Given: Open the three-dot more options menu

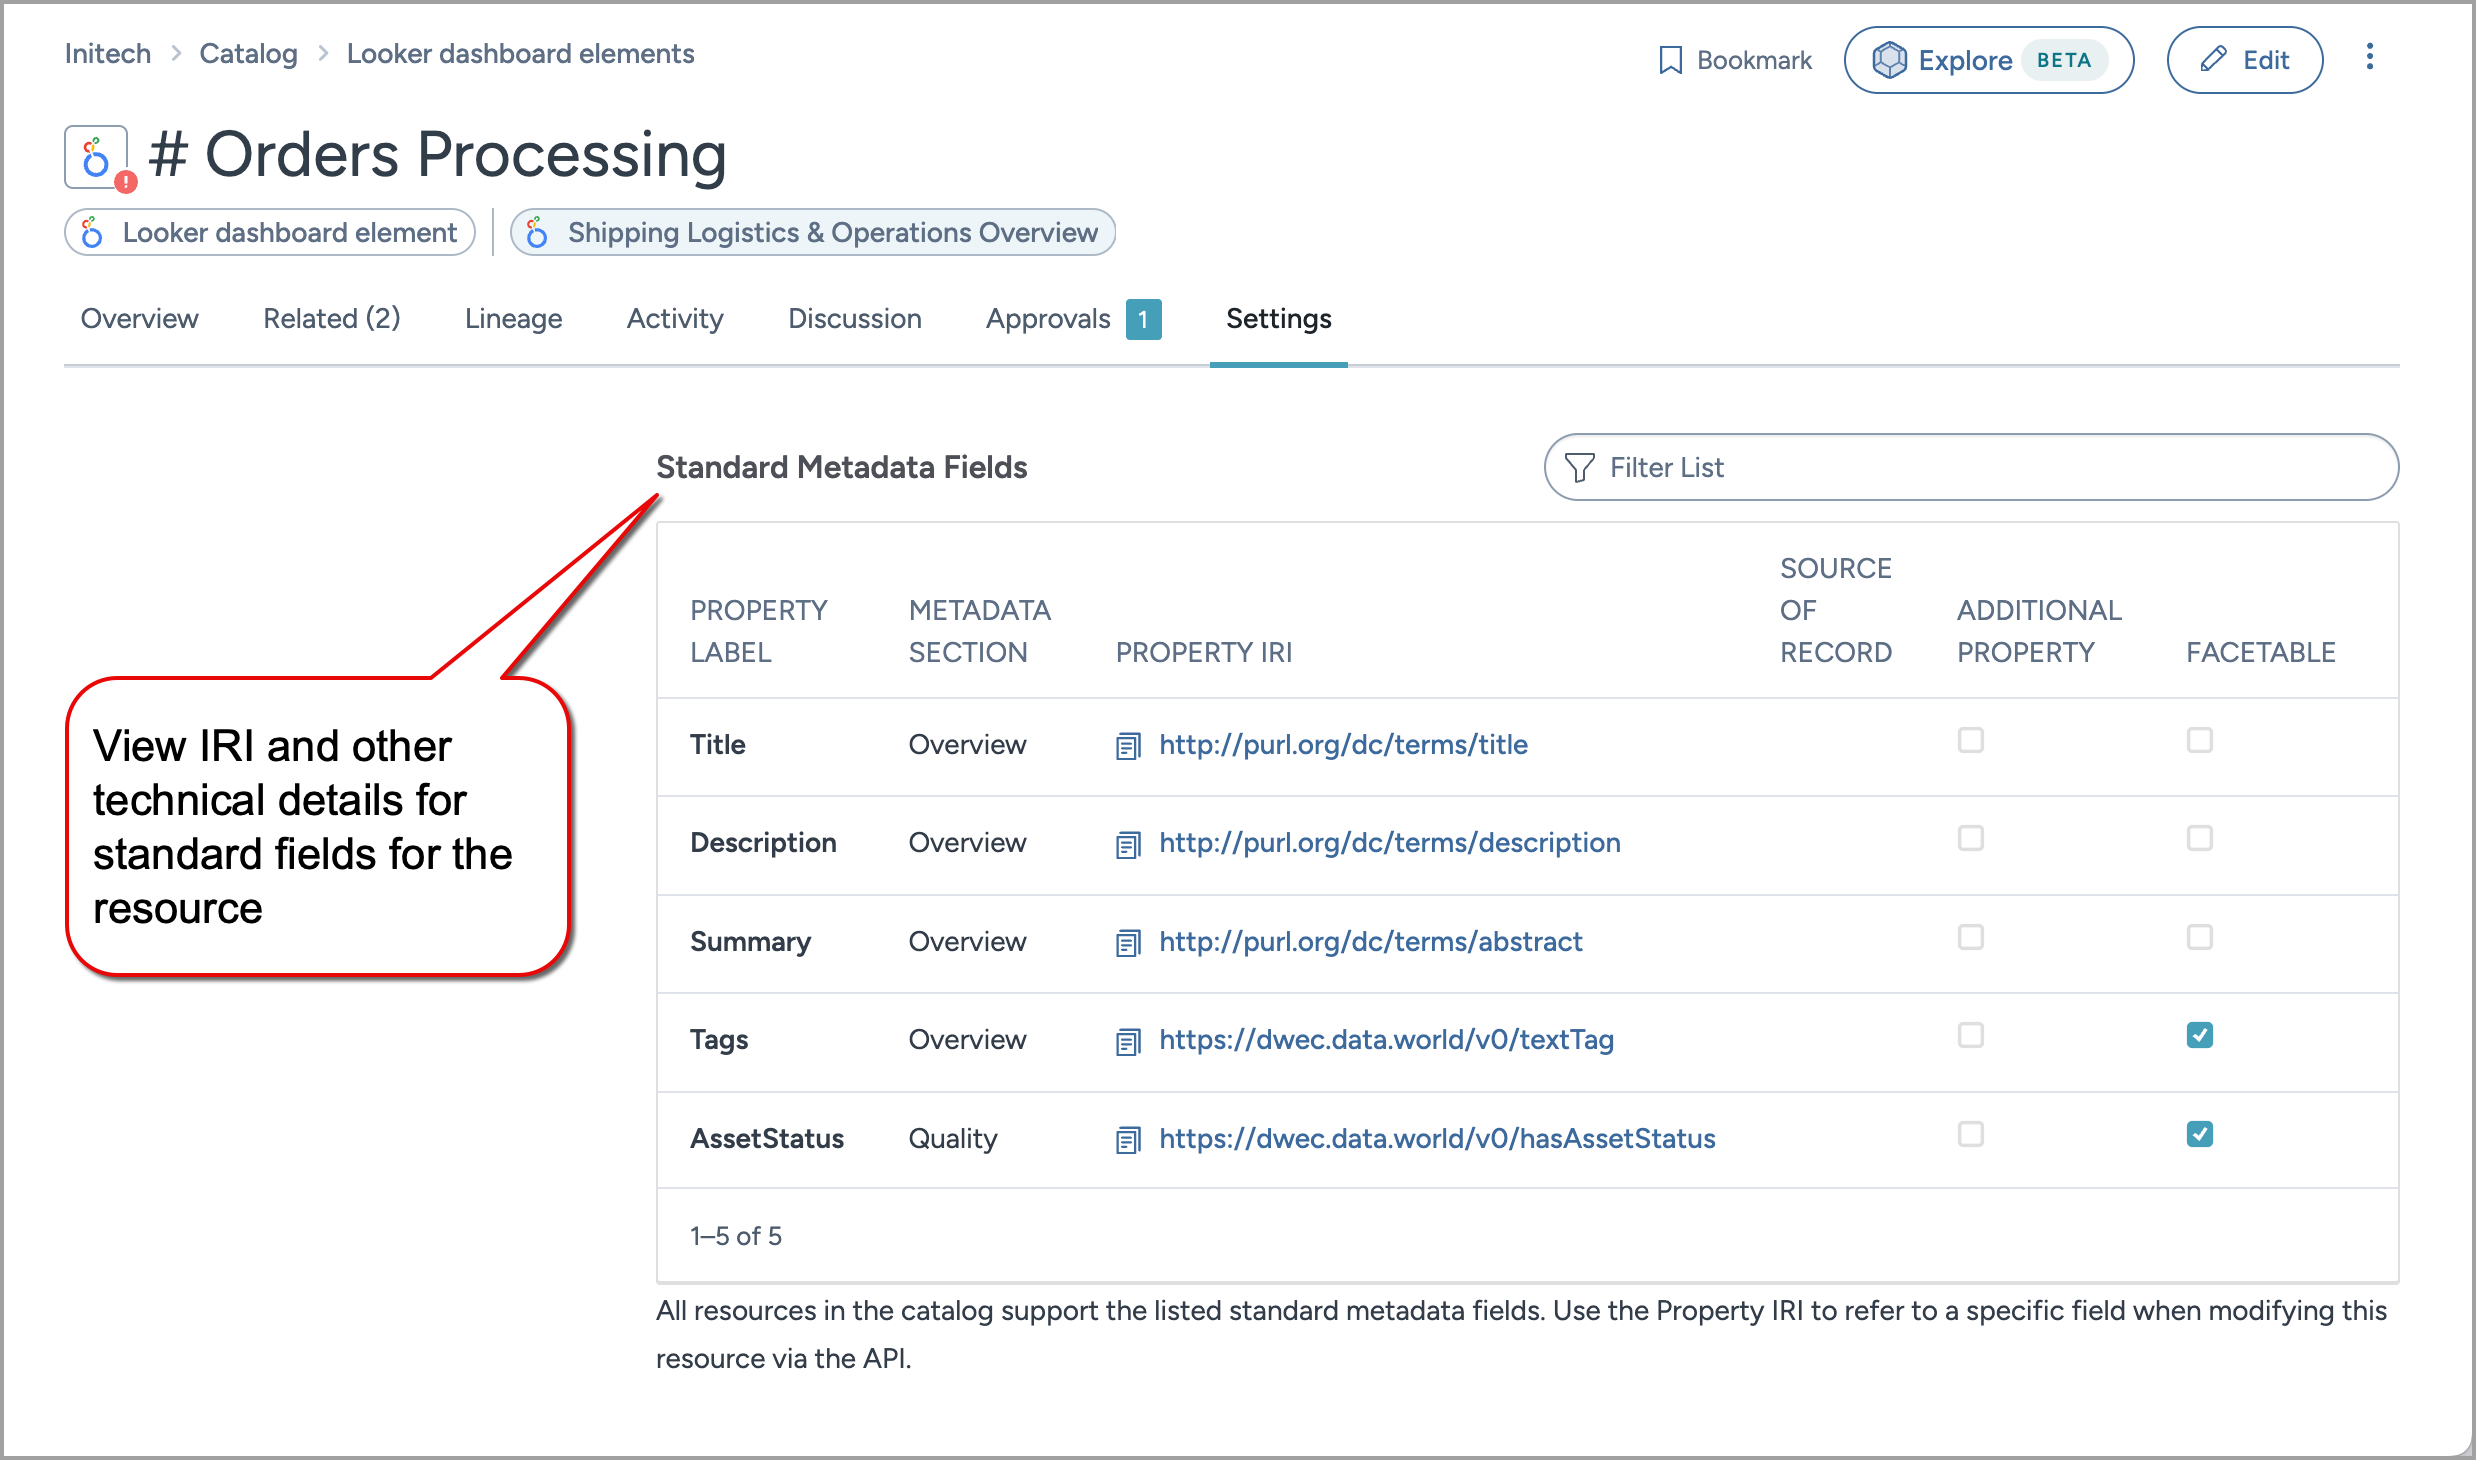Looking at the screenshot, I should coord(2369,57).
